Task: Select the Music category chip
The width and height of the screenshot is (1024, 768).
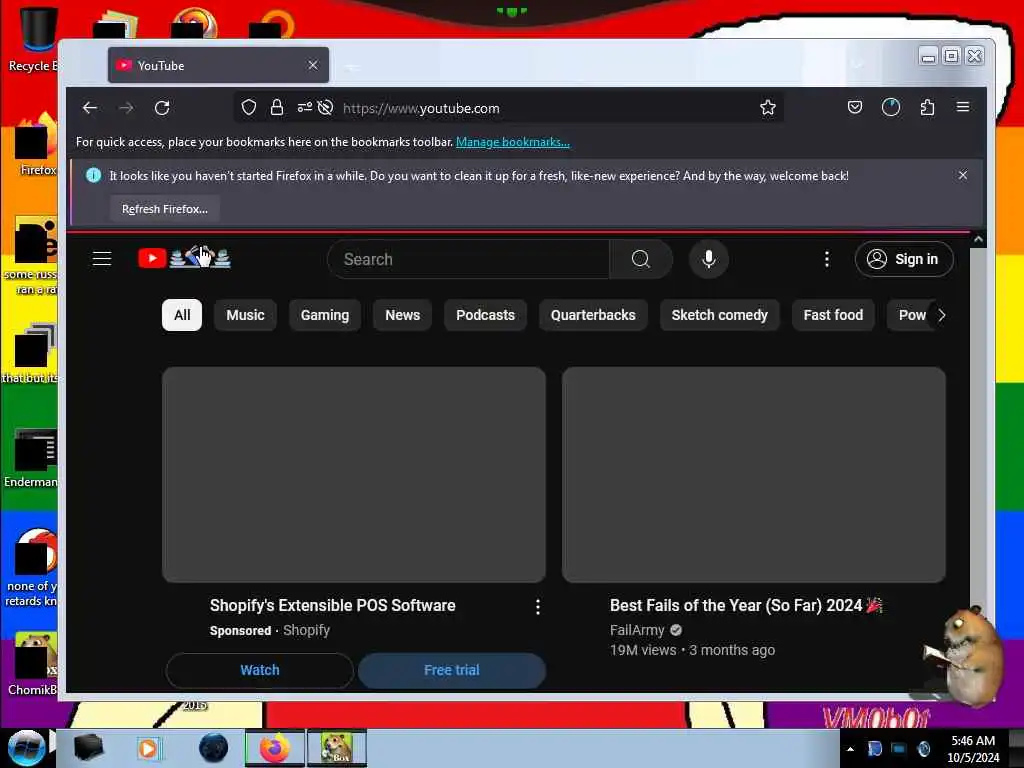Action: [245, 315]
